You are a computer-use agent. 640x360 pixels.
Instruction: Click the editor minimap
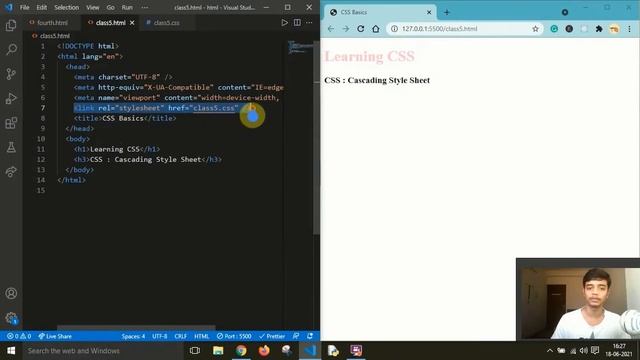300,47
